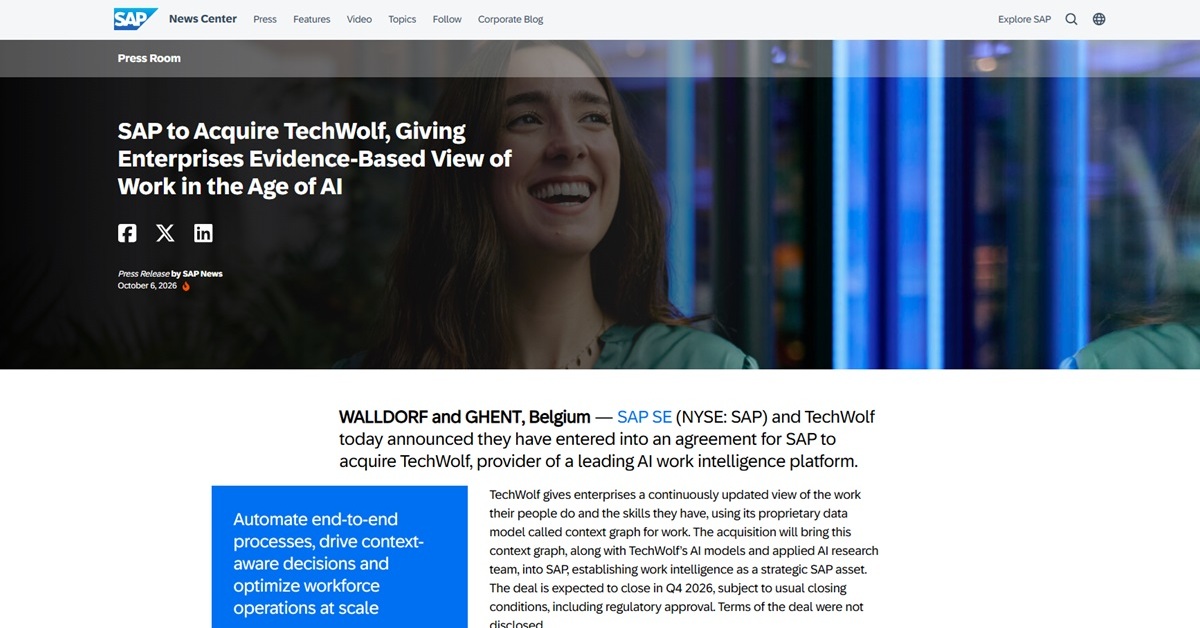Open the search icon in header
This screenshot has width=1200, height=628.
point(1071,19)
